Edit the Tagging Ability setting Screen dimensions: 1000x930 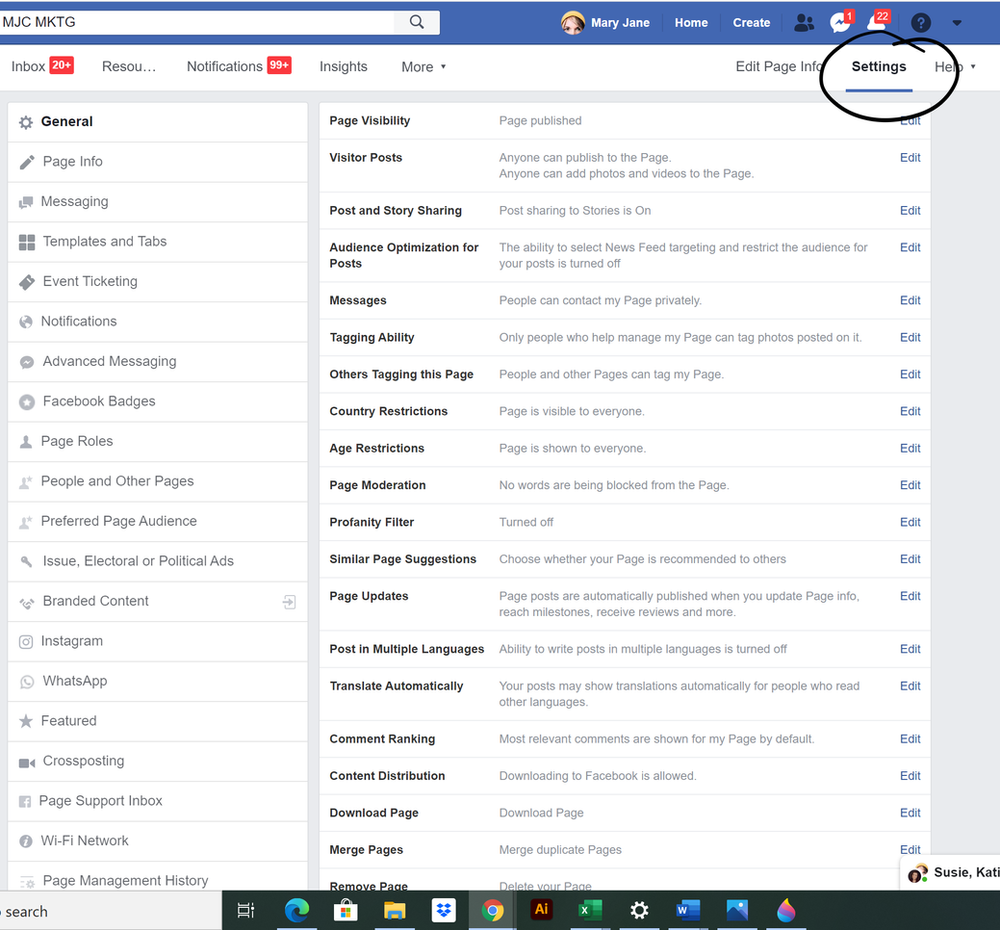tap(909, 337)
